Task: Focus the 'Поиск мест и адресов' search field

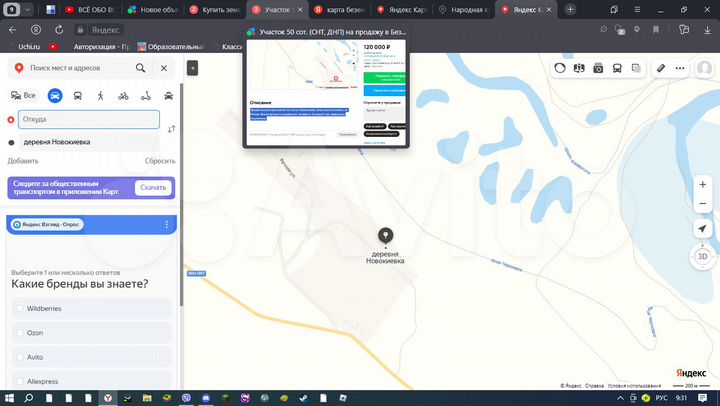Action: tap(65, 68)
